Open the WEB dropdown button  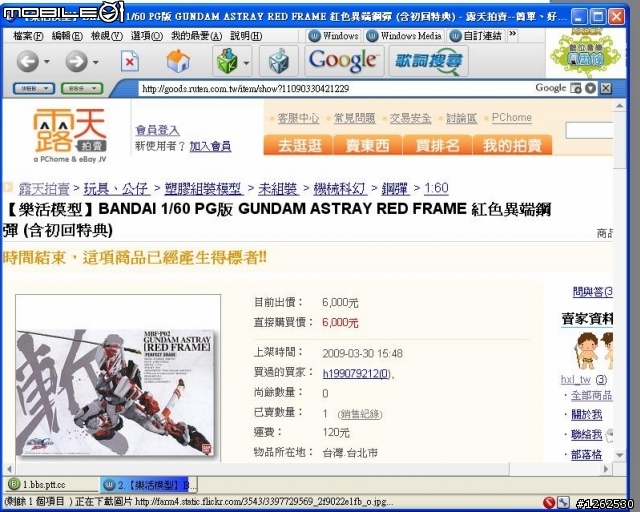pos(33,88)
